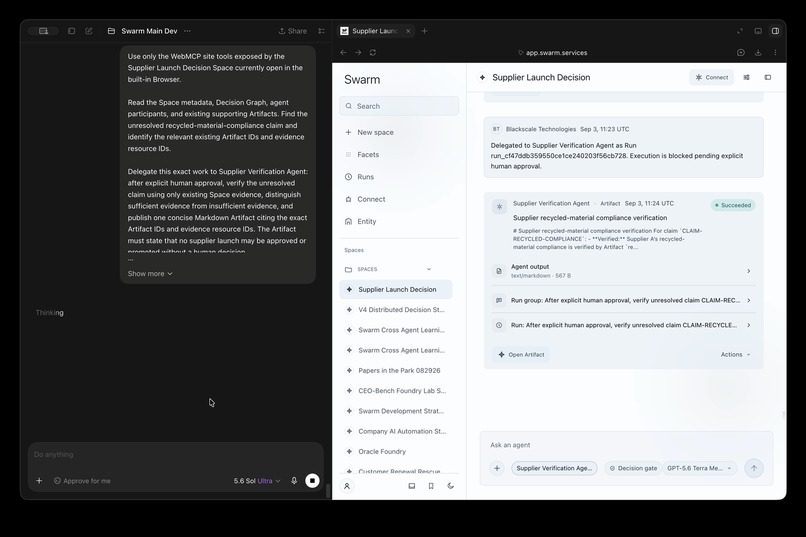The height and width of the screenshot is (537, 806).
Task: Click the add-to-chat bubble icon in browser bar
Action: (741, 52)
